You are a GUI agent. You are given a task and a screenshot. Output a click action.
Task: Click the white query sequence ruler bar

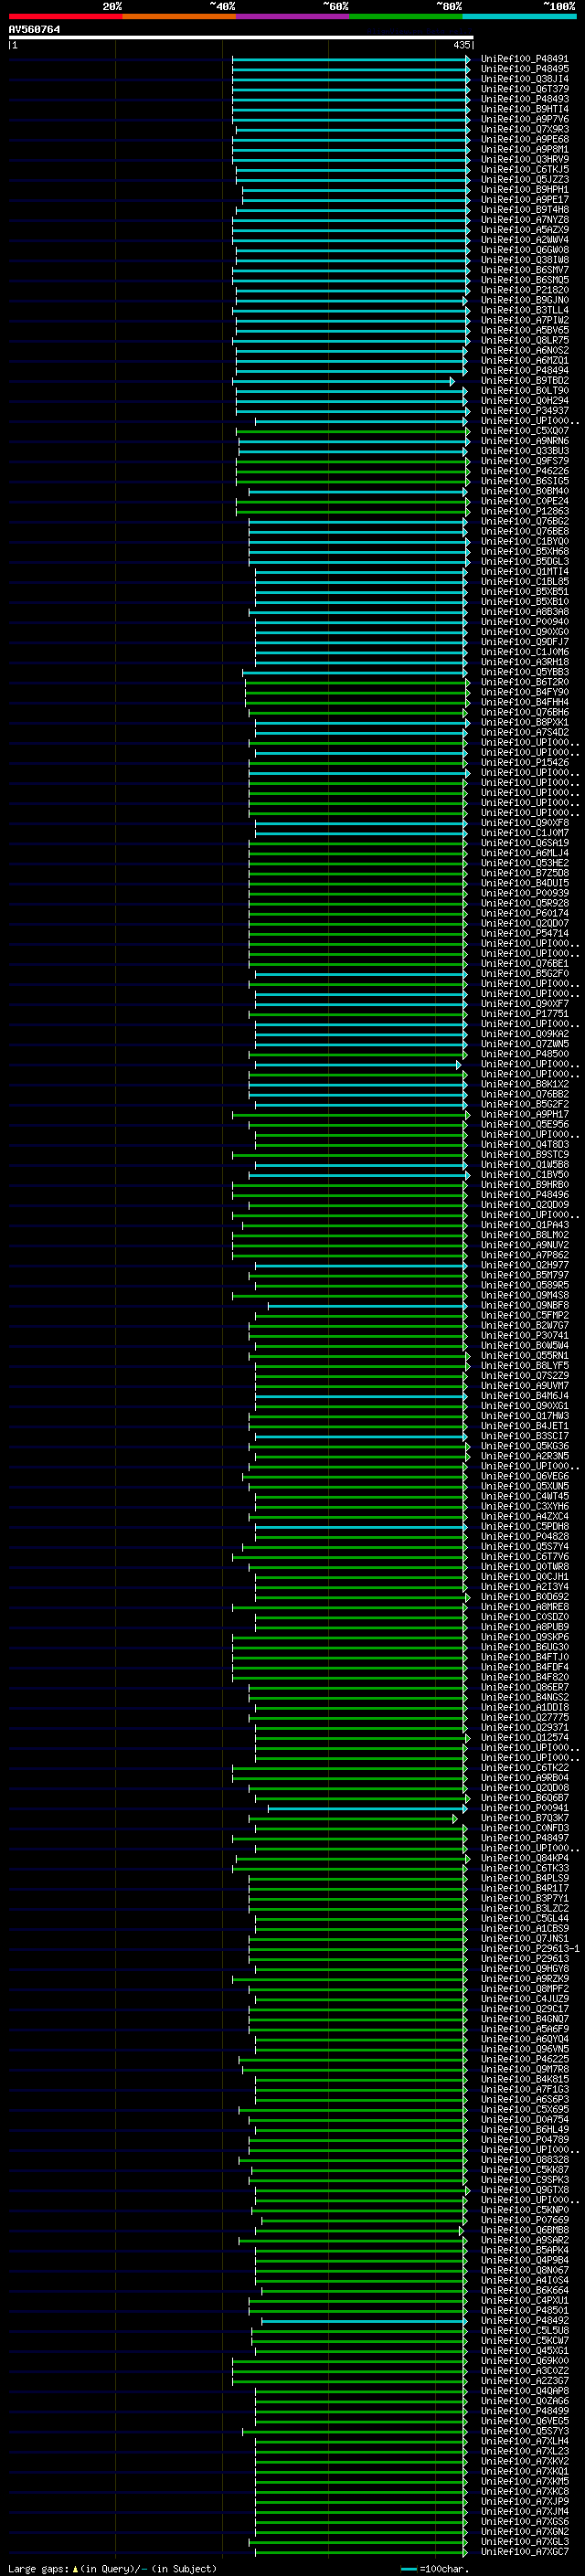pyautogui.click(x=241, y=37)
